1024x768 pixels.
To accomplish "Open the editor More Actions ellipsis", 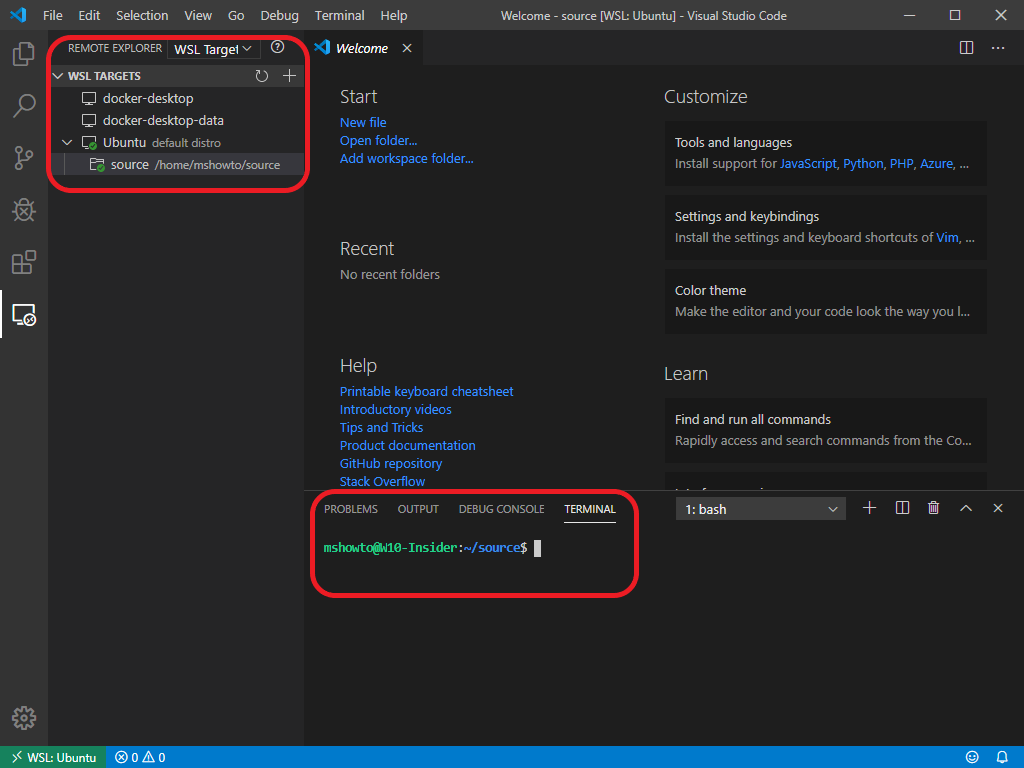I will [998, 48].
